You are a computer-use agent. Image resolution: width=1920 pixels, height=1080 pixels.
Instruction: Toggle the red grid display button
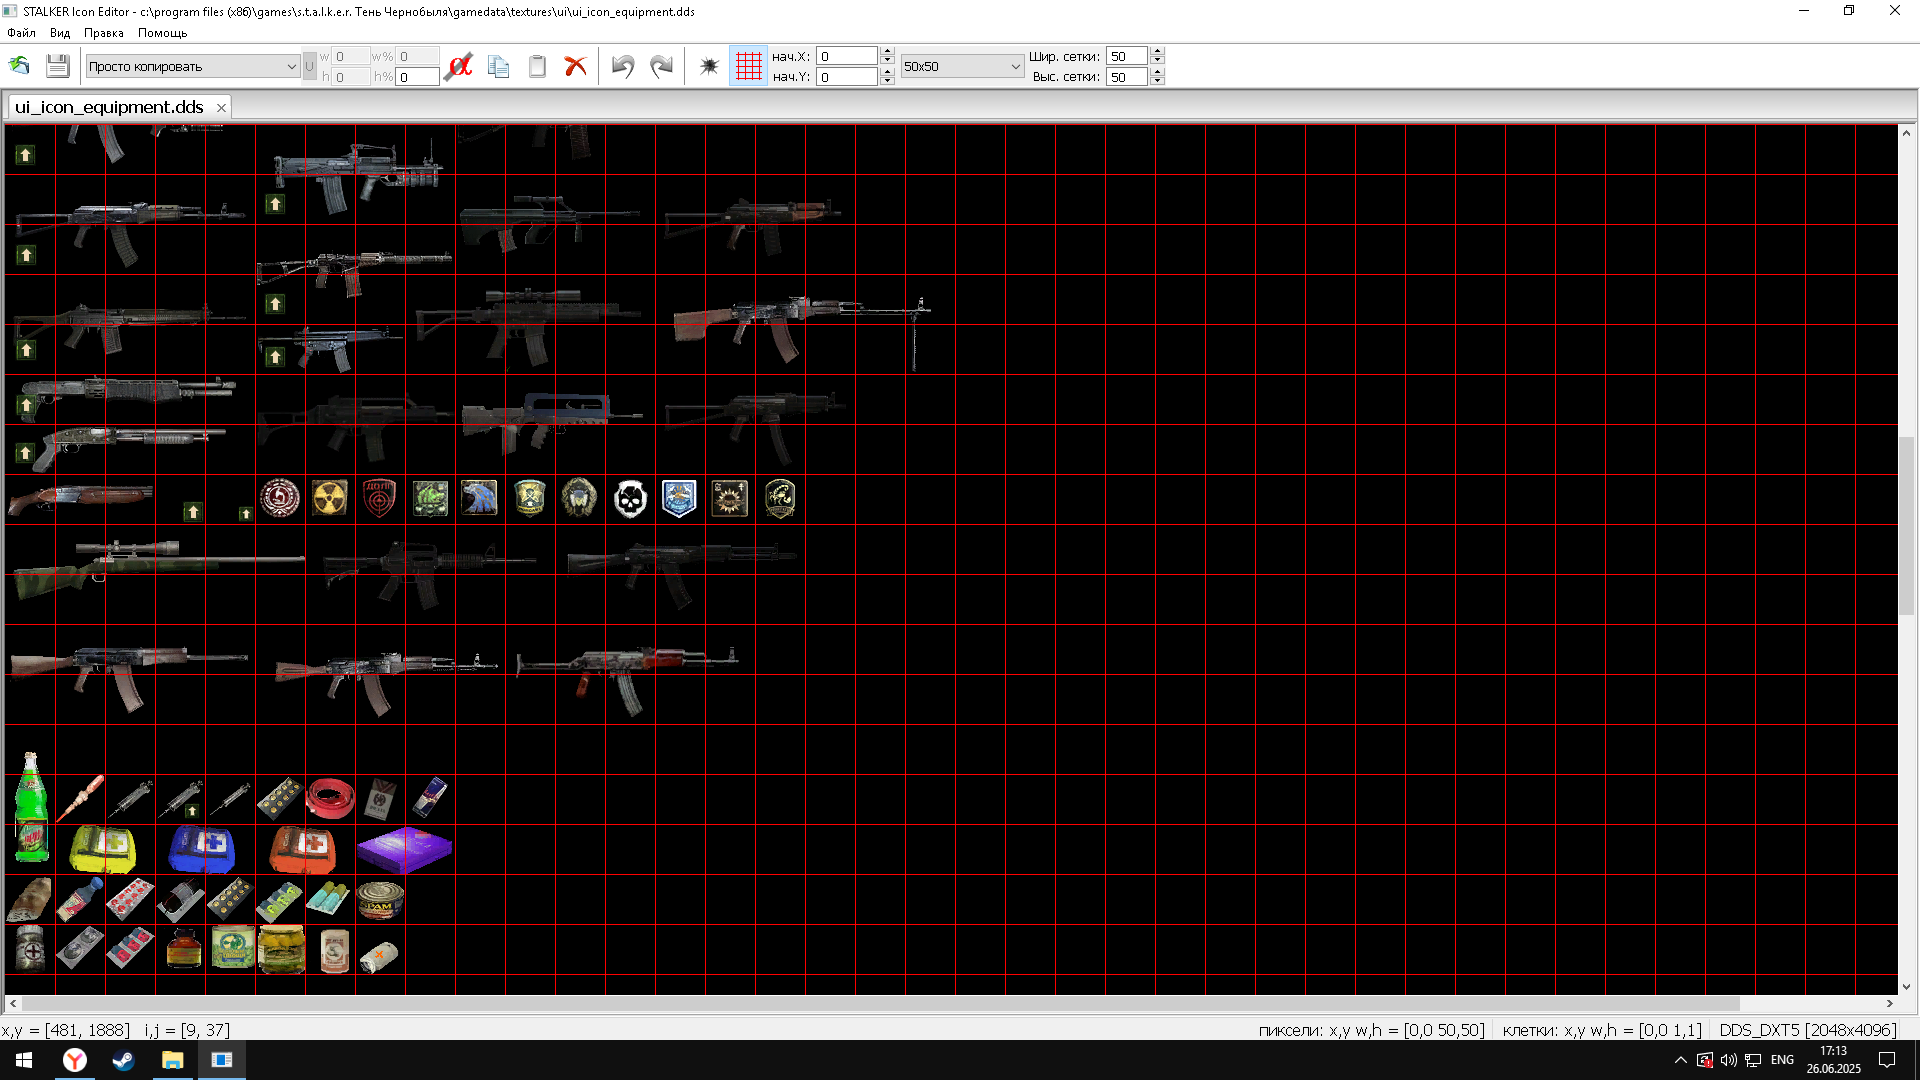748,66
